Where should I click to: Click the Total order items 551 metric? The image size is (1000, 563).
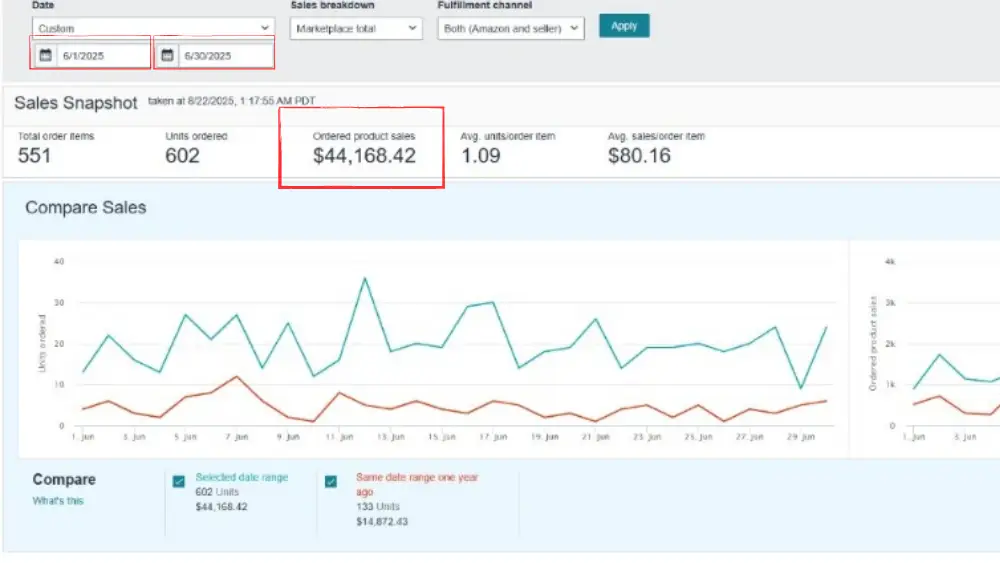(34, 156)
